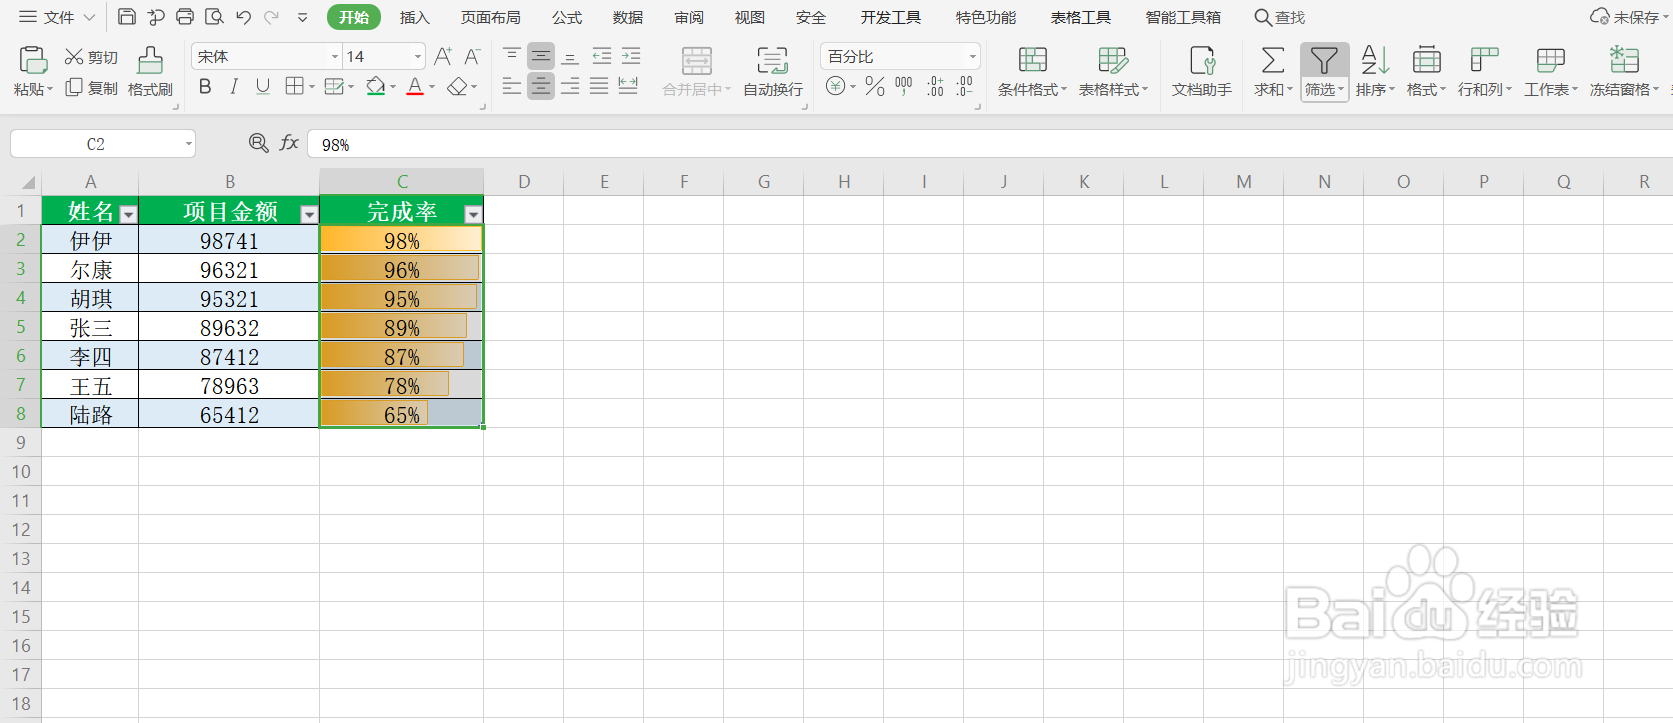The width and height of the screenshot is (1673, 723).
Task: Click the 工作表 Worksheet button
Action: 1551,71
